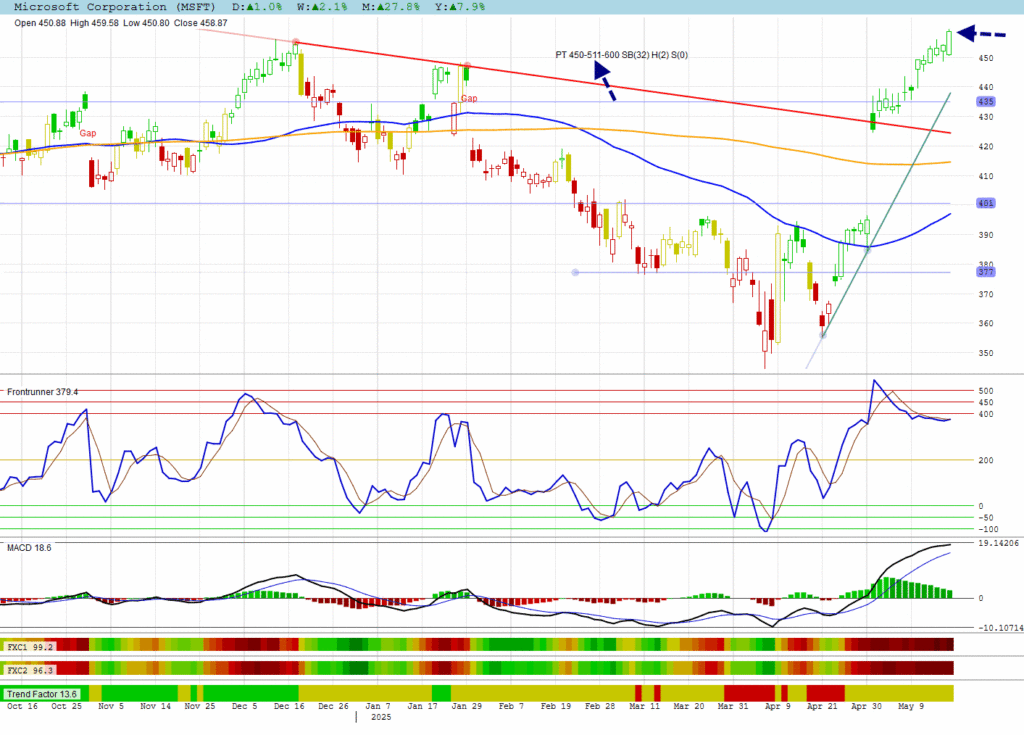Click the Open 450.88 value
This screenshot has height=735, width=1024.
pos(40,23)
